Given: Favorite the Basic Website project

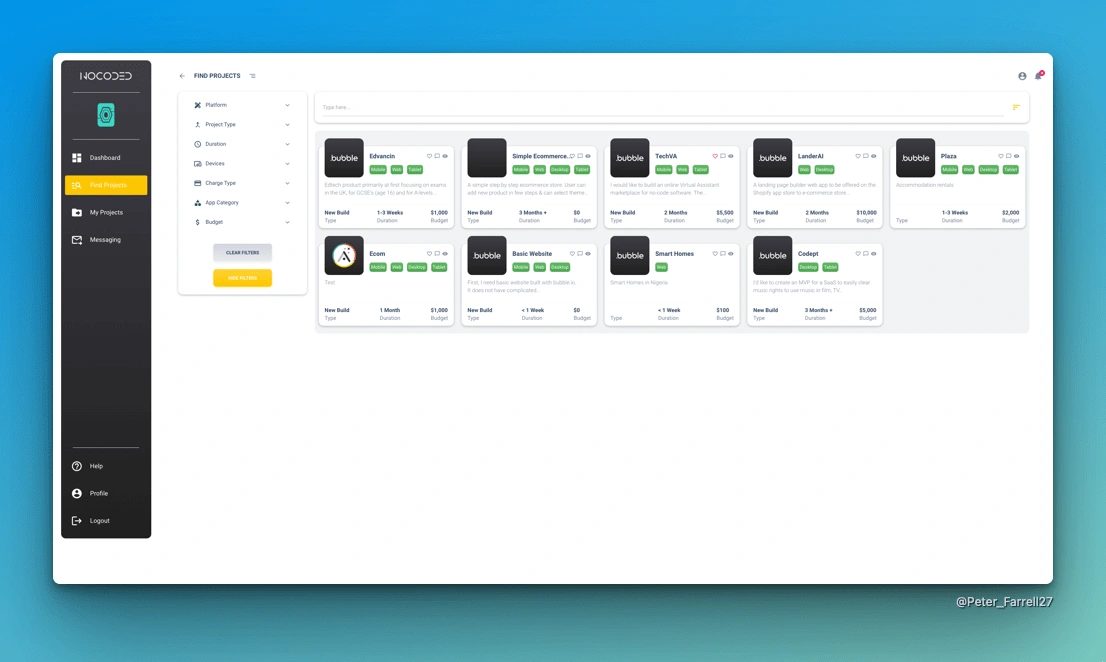Looking at the screenshot, I should point(572,254).
